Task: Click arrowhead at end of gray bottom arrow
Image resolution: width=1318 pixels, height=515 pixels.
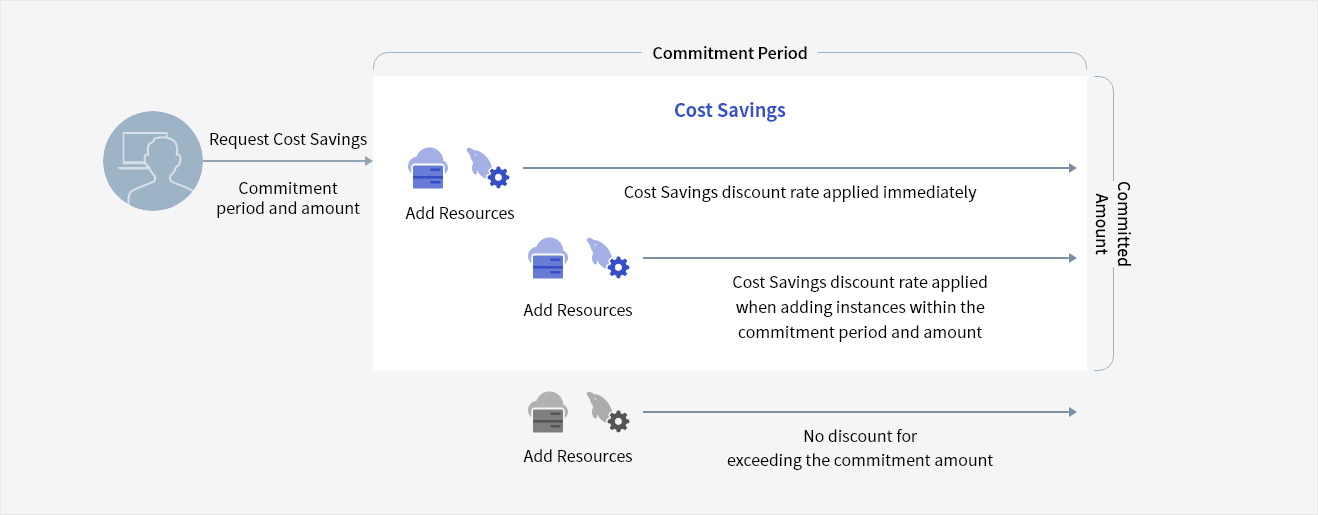Action: click(x=1072, y=412)
